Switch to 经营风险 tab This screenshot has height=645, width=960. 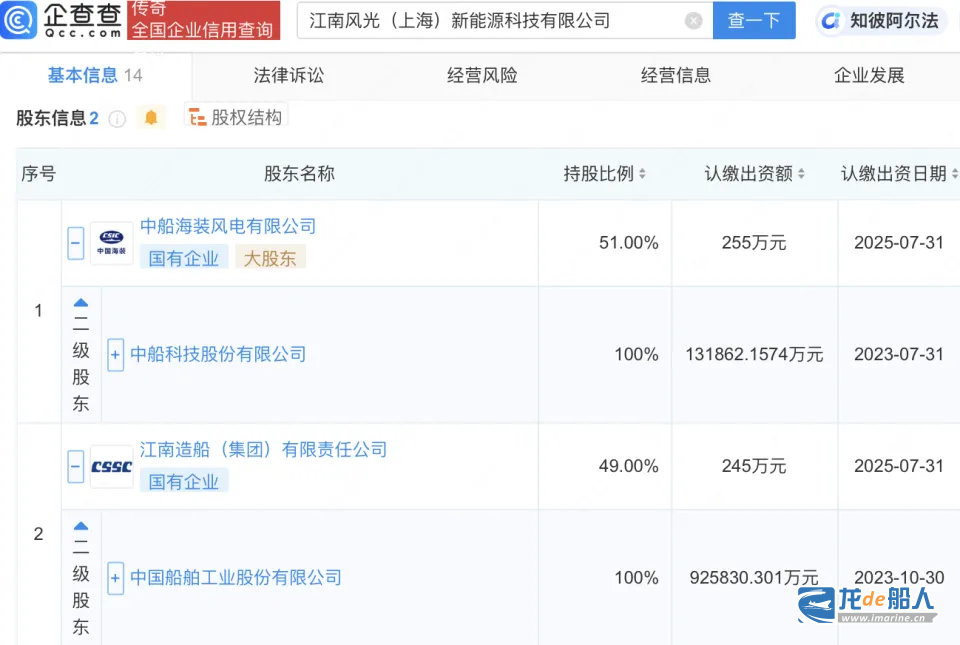482,75
